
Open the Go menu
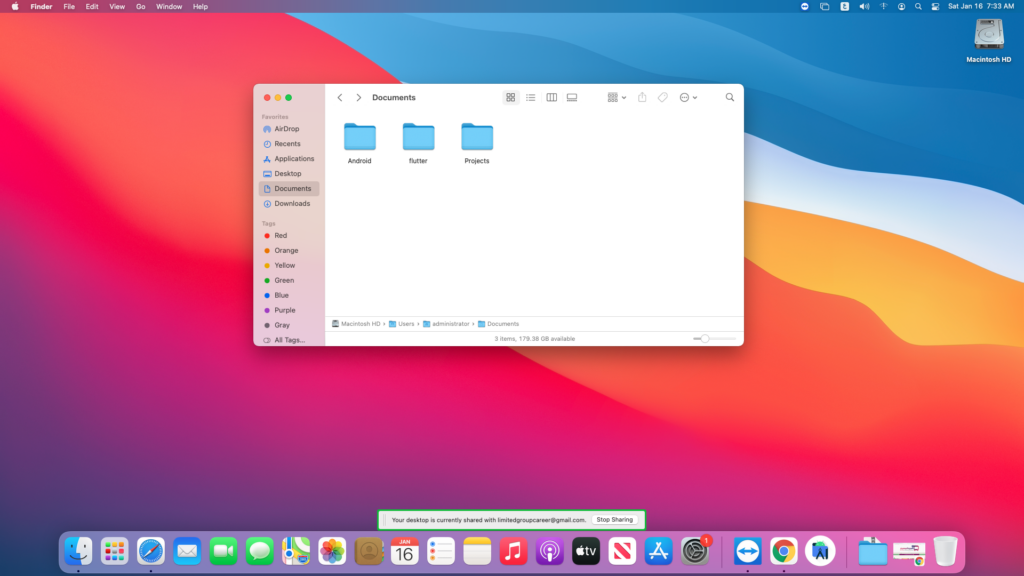(140, 7)
